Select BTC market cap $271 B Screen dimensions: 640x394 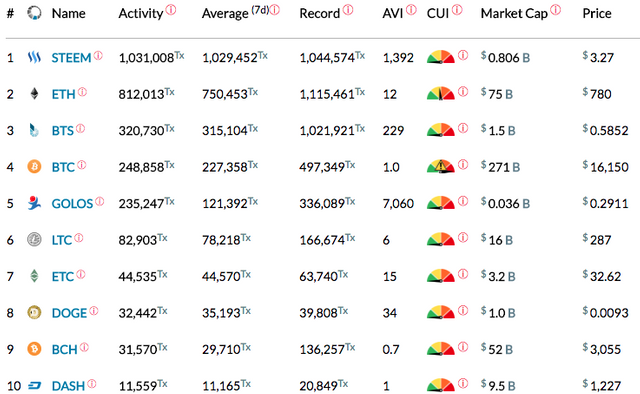pyautogui.click(x=500, y=167)
